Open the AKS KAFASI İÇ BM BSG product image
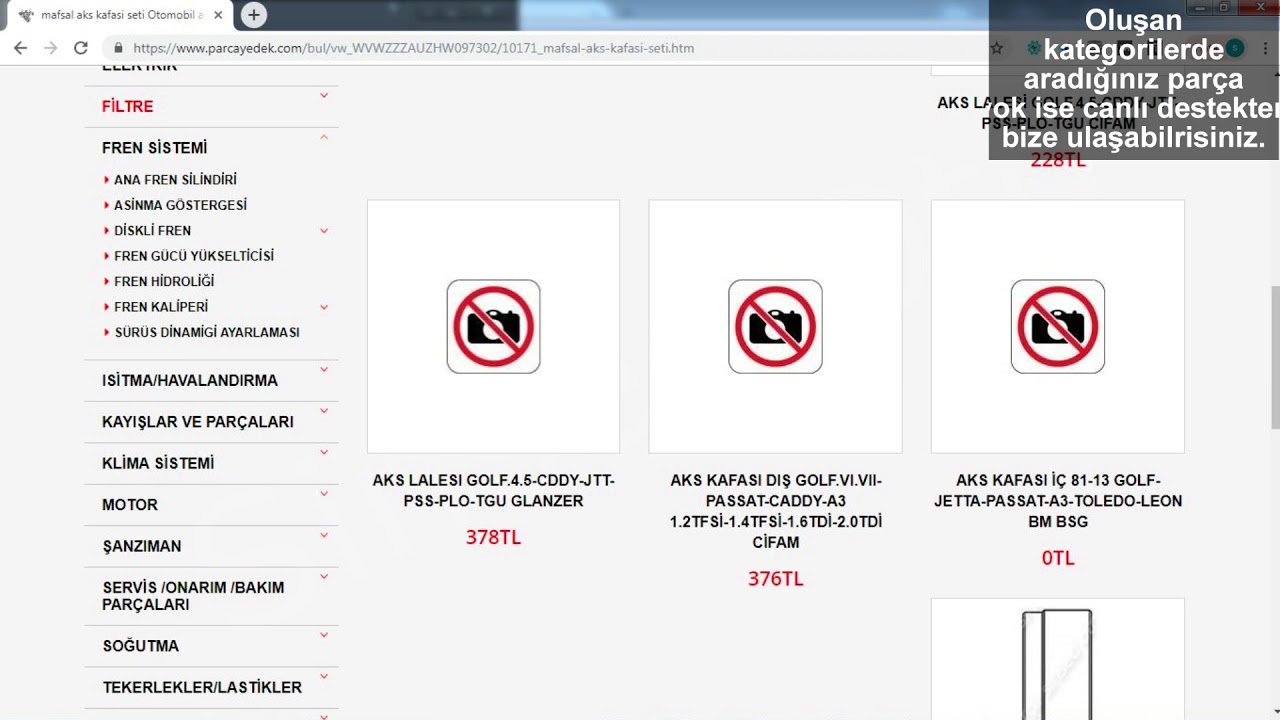This screenshot has height=720, width=1280. coord(1058,326)
